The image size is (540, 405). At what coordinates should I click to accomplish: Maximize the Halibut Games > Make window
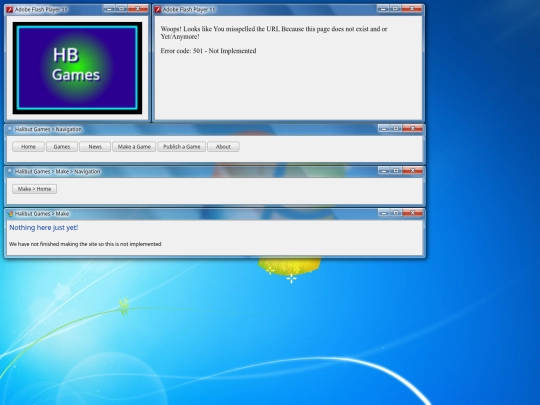coord(396,213)
